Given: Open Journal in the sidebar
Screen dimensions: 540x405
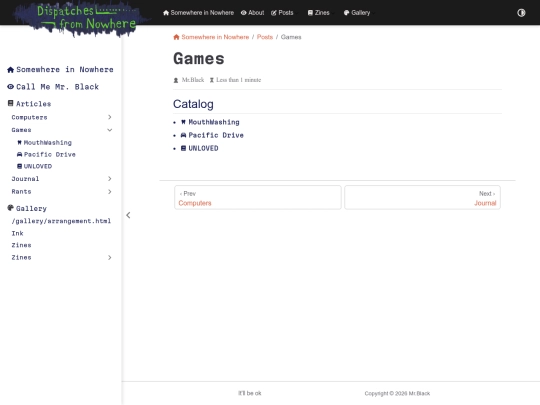Looking at the screenshot, I should (25, 179).
